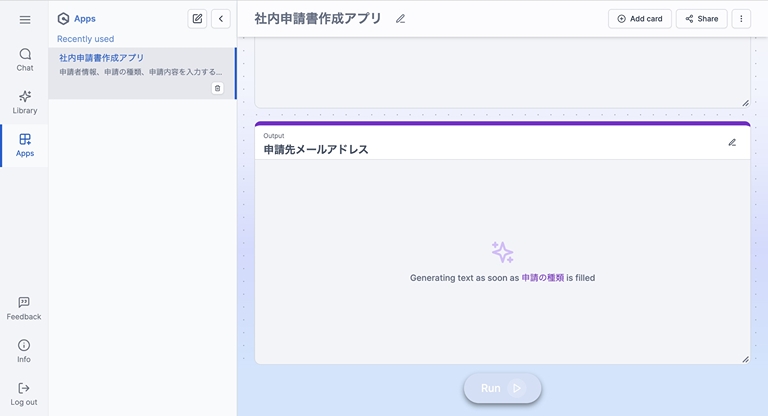Go to Chat in sidebar
This screenshot has width=768, height=416.
[24, 59]
